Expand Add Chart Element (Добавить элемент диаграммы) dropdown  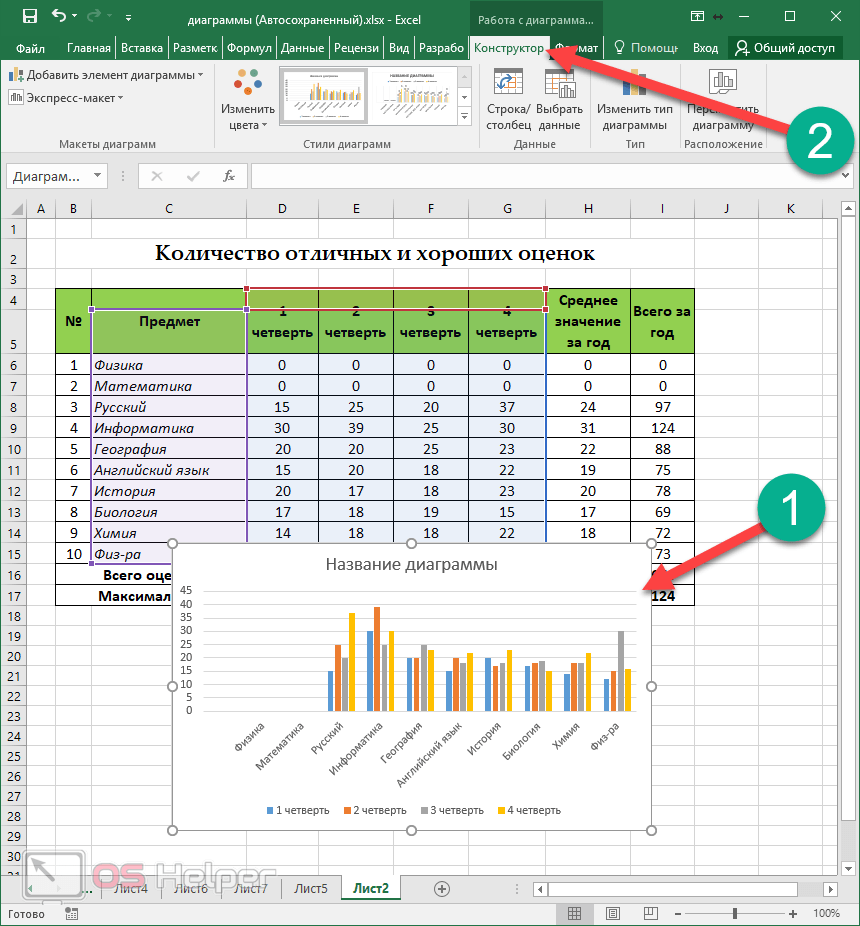pos(107,75)
